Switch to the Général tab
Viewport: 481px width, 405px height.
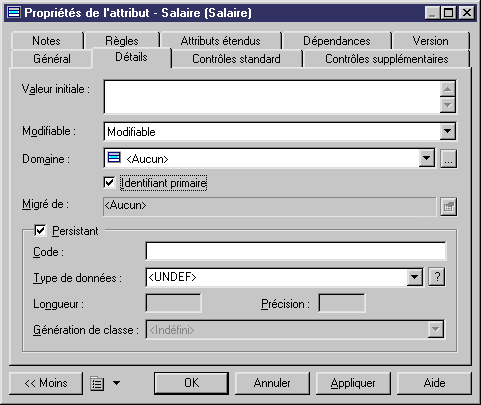(x=52, y=59)
